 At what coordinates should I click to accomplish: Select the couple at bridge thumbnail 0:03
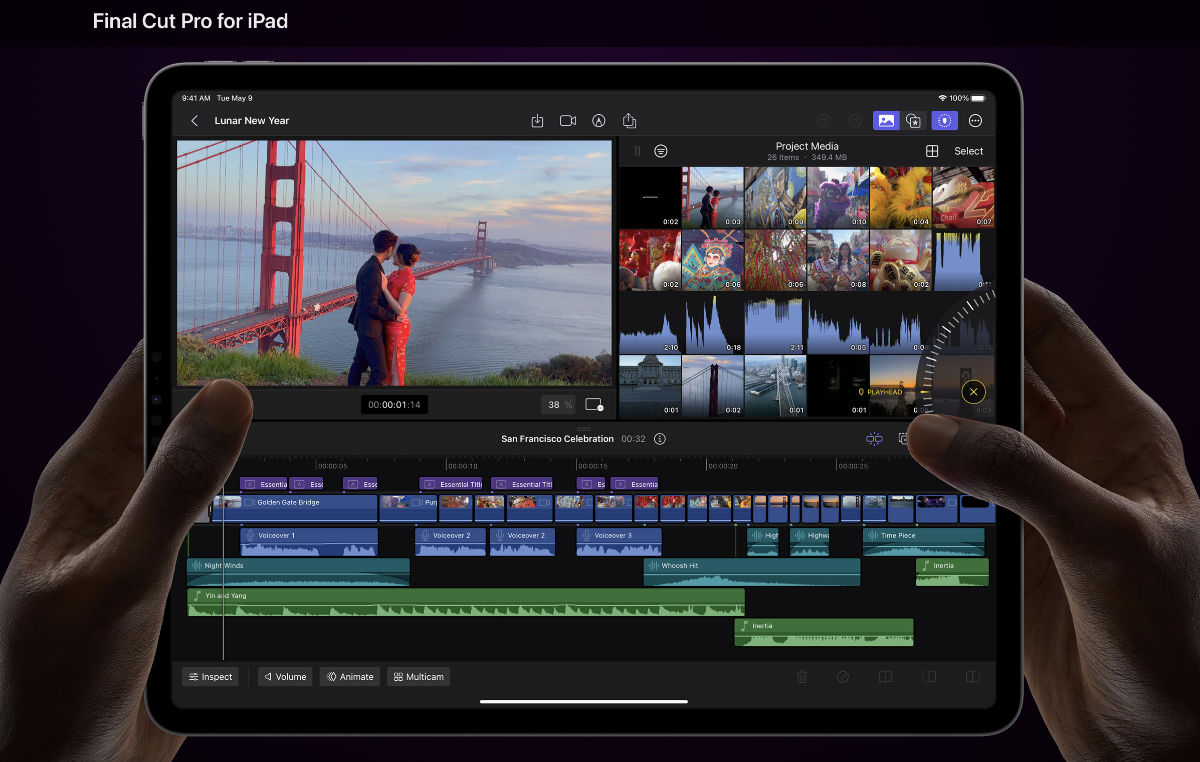click(713, 198)
